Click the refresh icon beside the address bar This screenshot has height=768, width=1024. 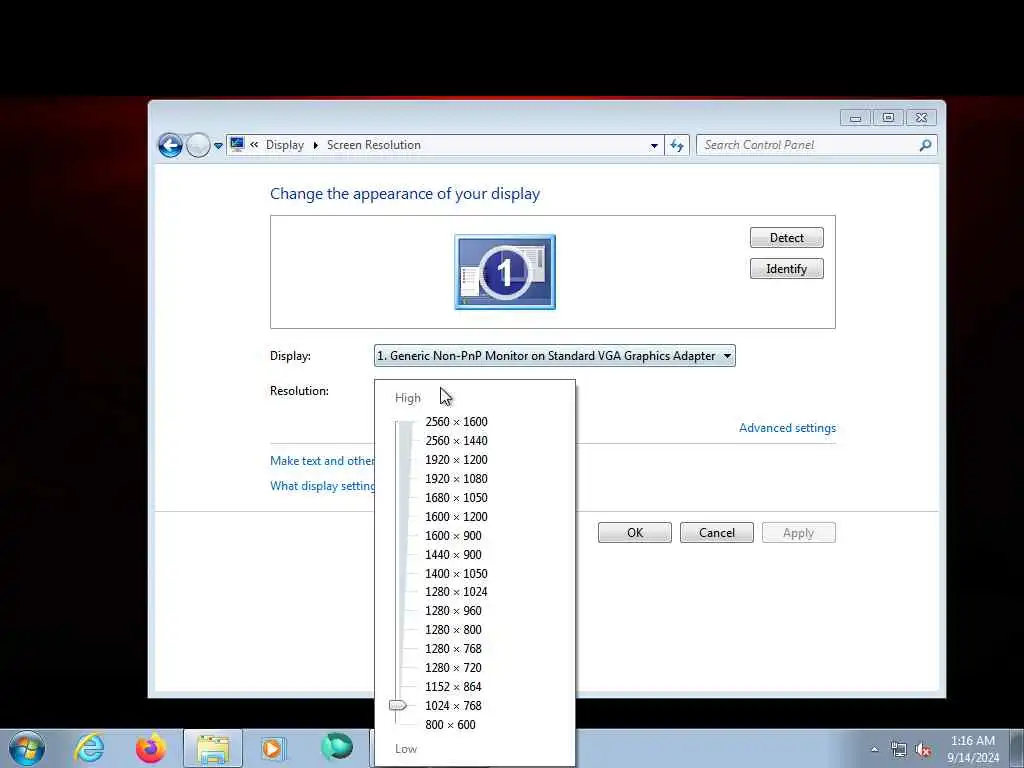pos(677,145)
